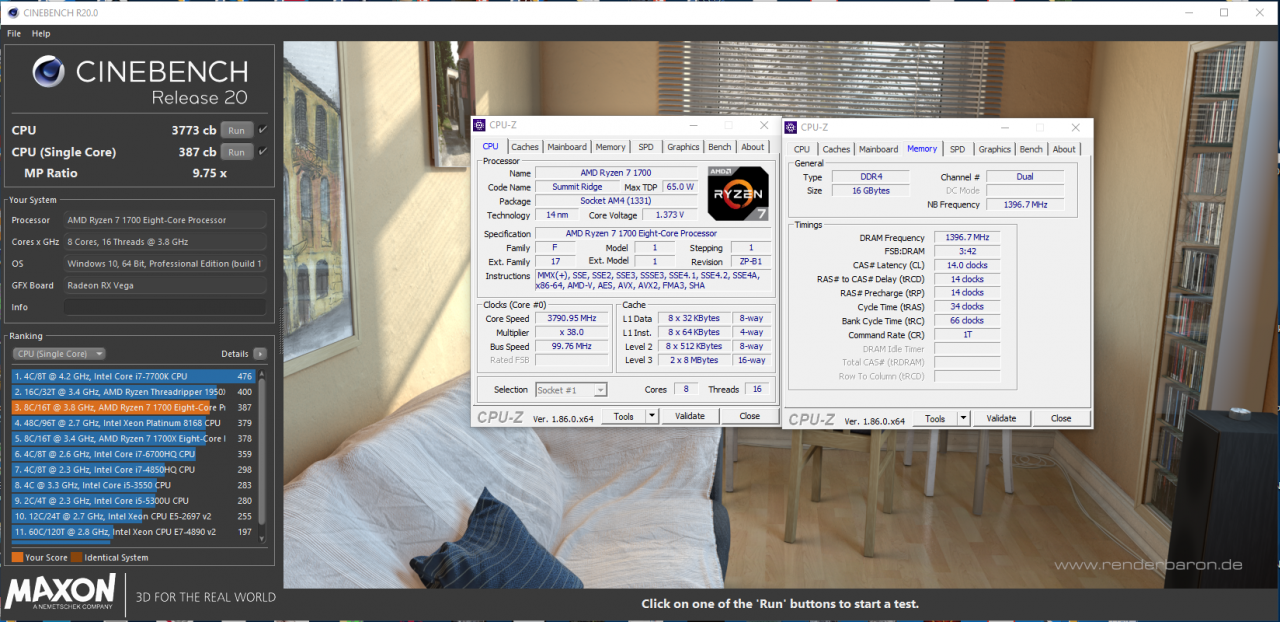1280x622 pixels.
Task: Switch to Memory tab in left CPU-Z window
Action: [610, 147]
